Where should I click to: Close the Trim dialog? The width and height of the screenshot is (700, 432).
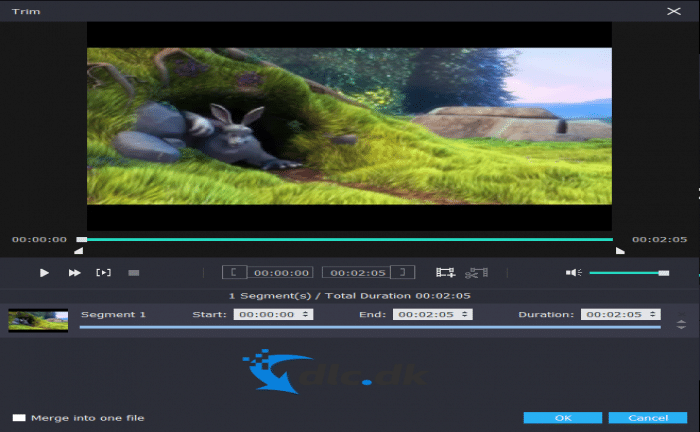(672, 9)
